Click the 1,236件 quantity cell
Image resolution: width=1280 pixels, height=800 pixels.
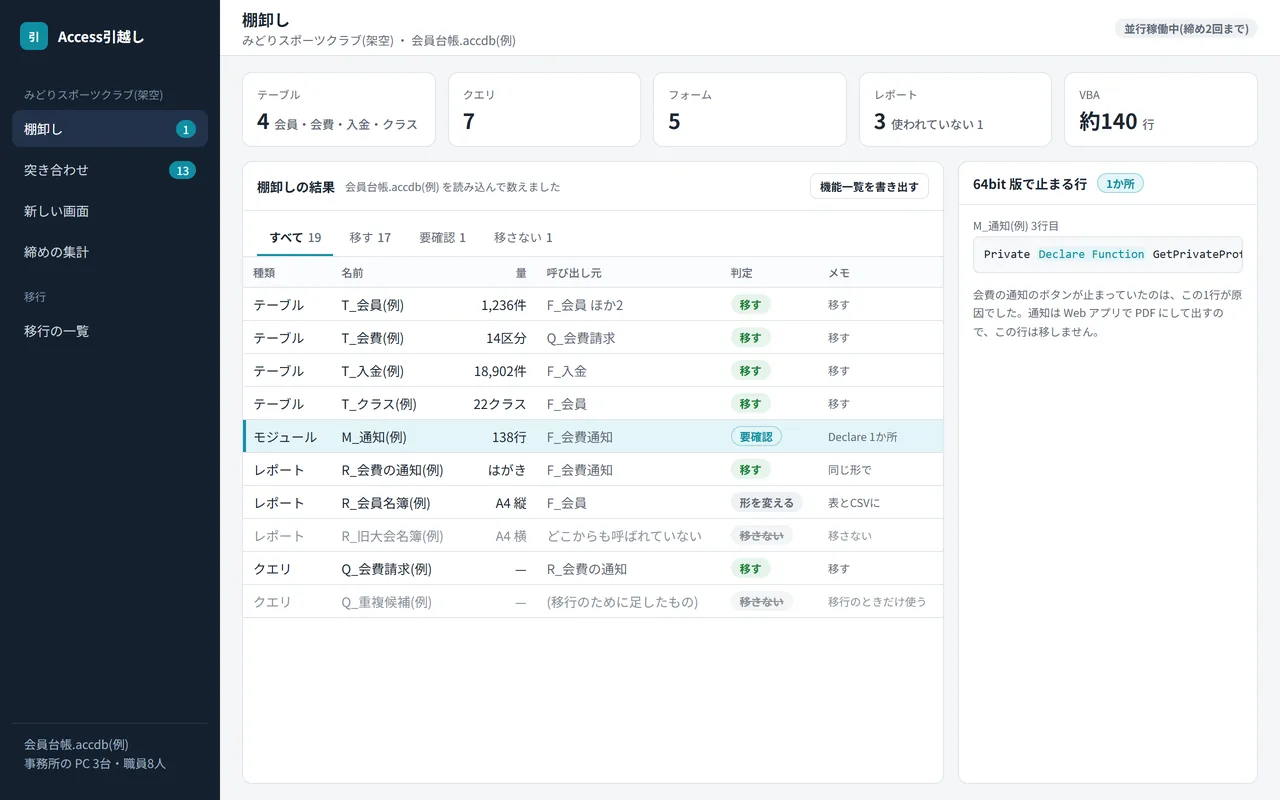(x=503, y=305)
